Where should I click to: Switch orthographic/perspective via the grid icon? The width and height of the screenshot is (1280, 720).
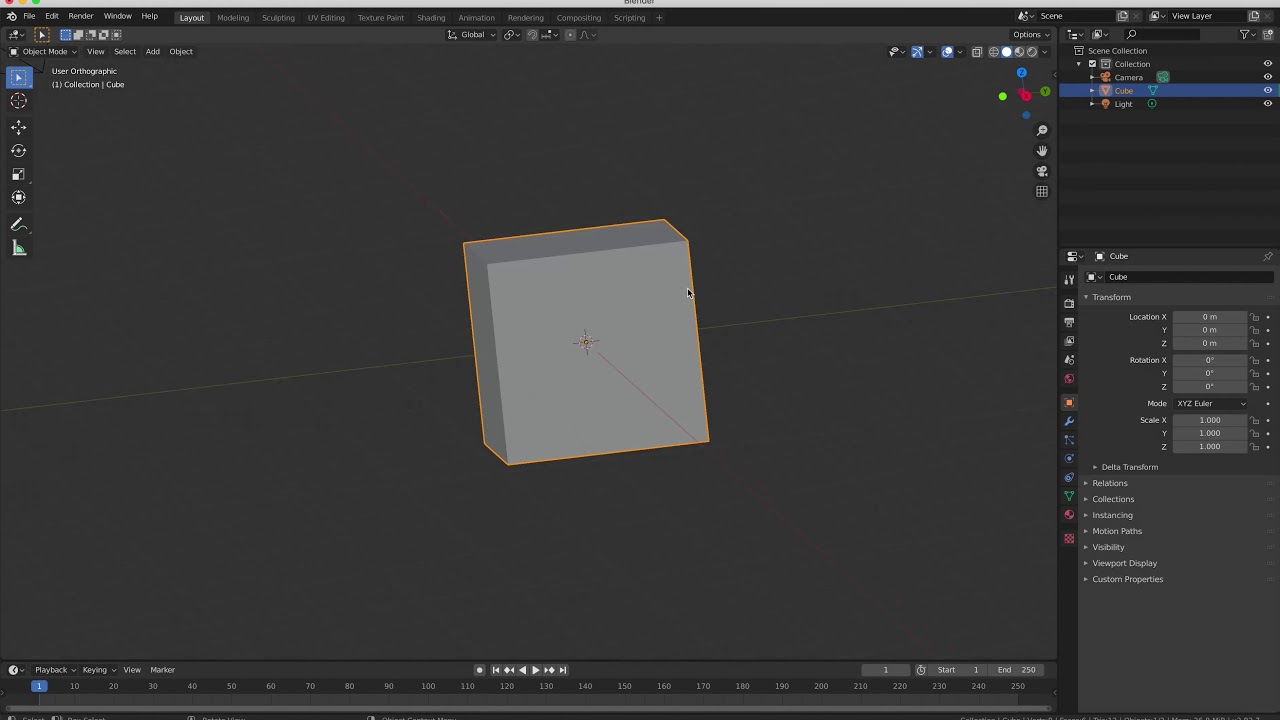[1042, 191]
